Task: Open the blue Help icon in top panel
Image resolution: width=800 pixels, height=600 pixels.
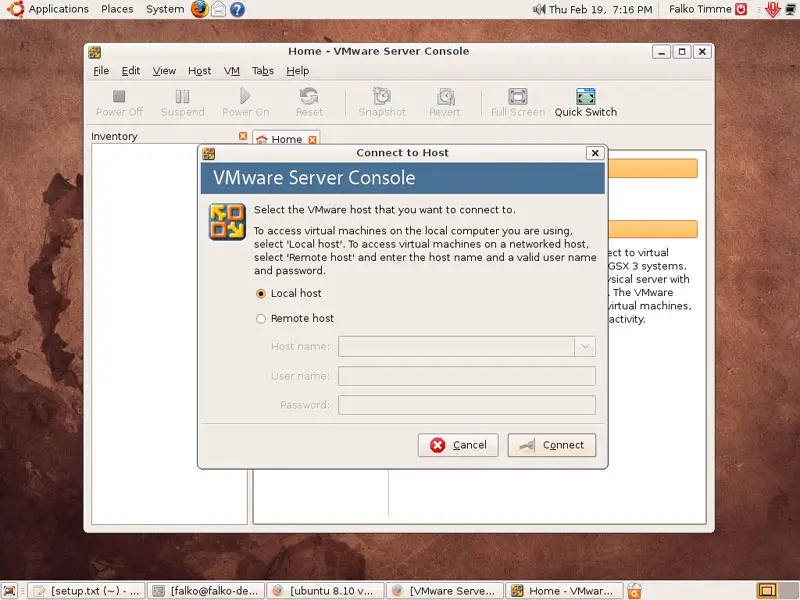Action: click(x=237, y=9)
